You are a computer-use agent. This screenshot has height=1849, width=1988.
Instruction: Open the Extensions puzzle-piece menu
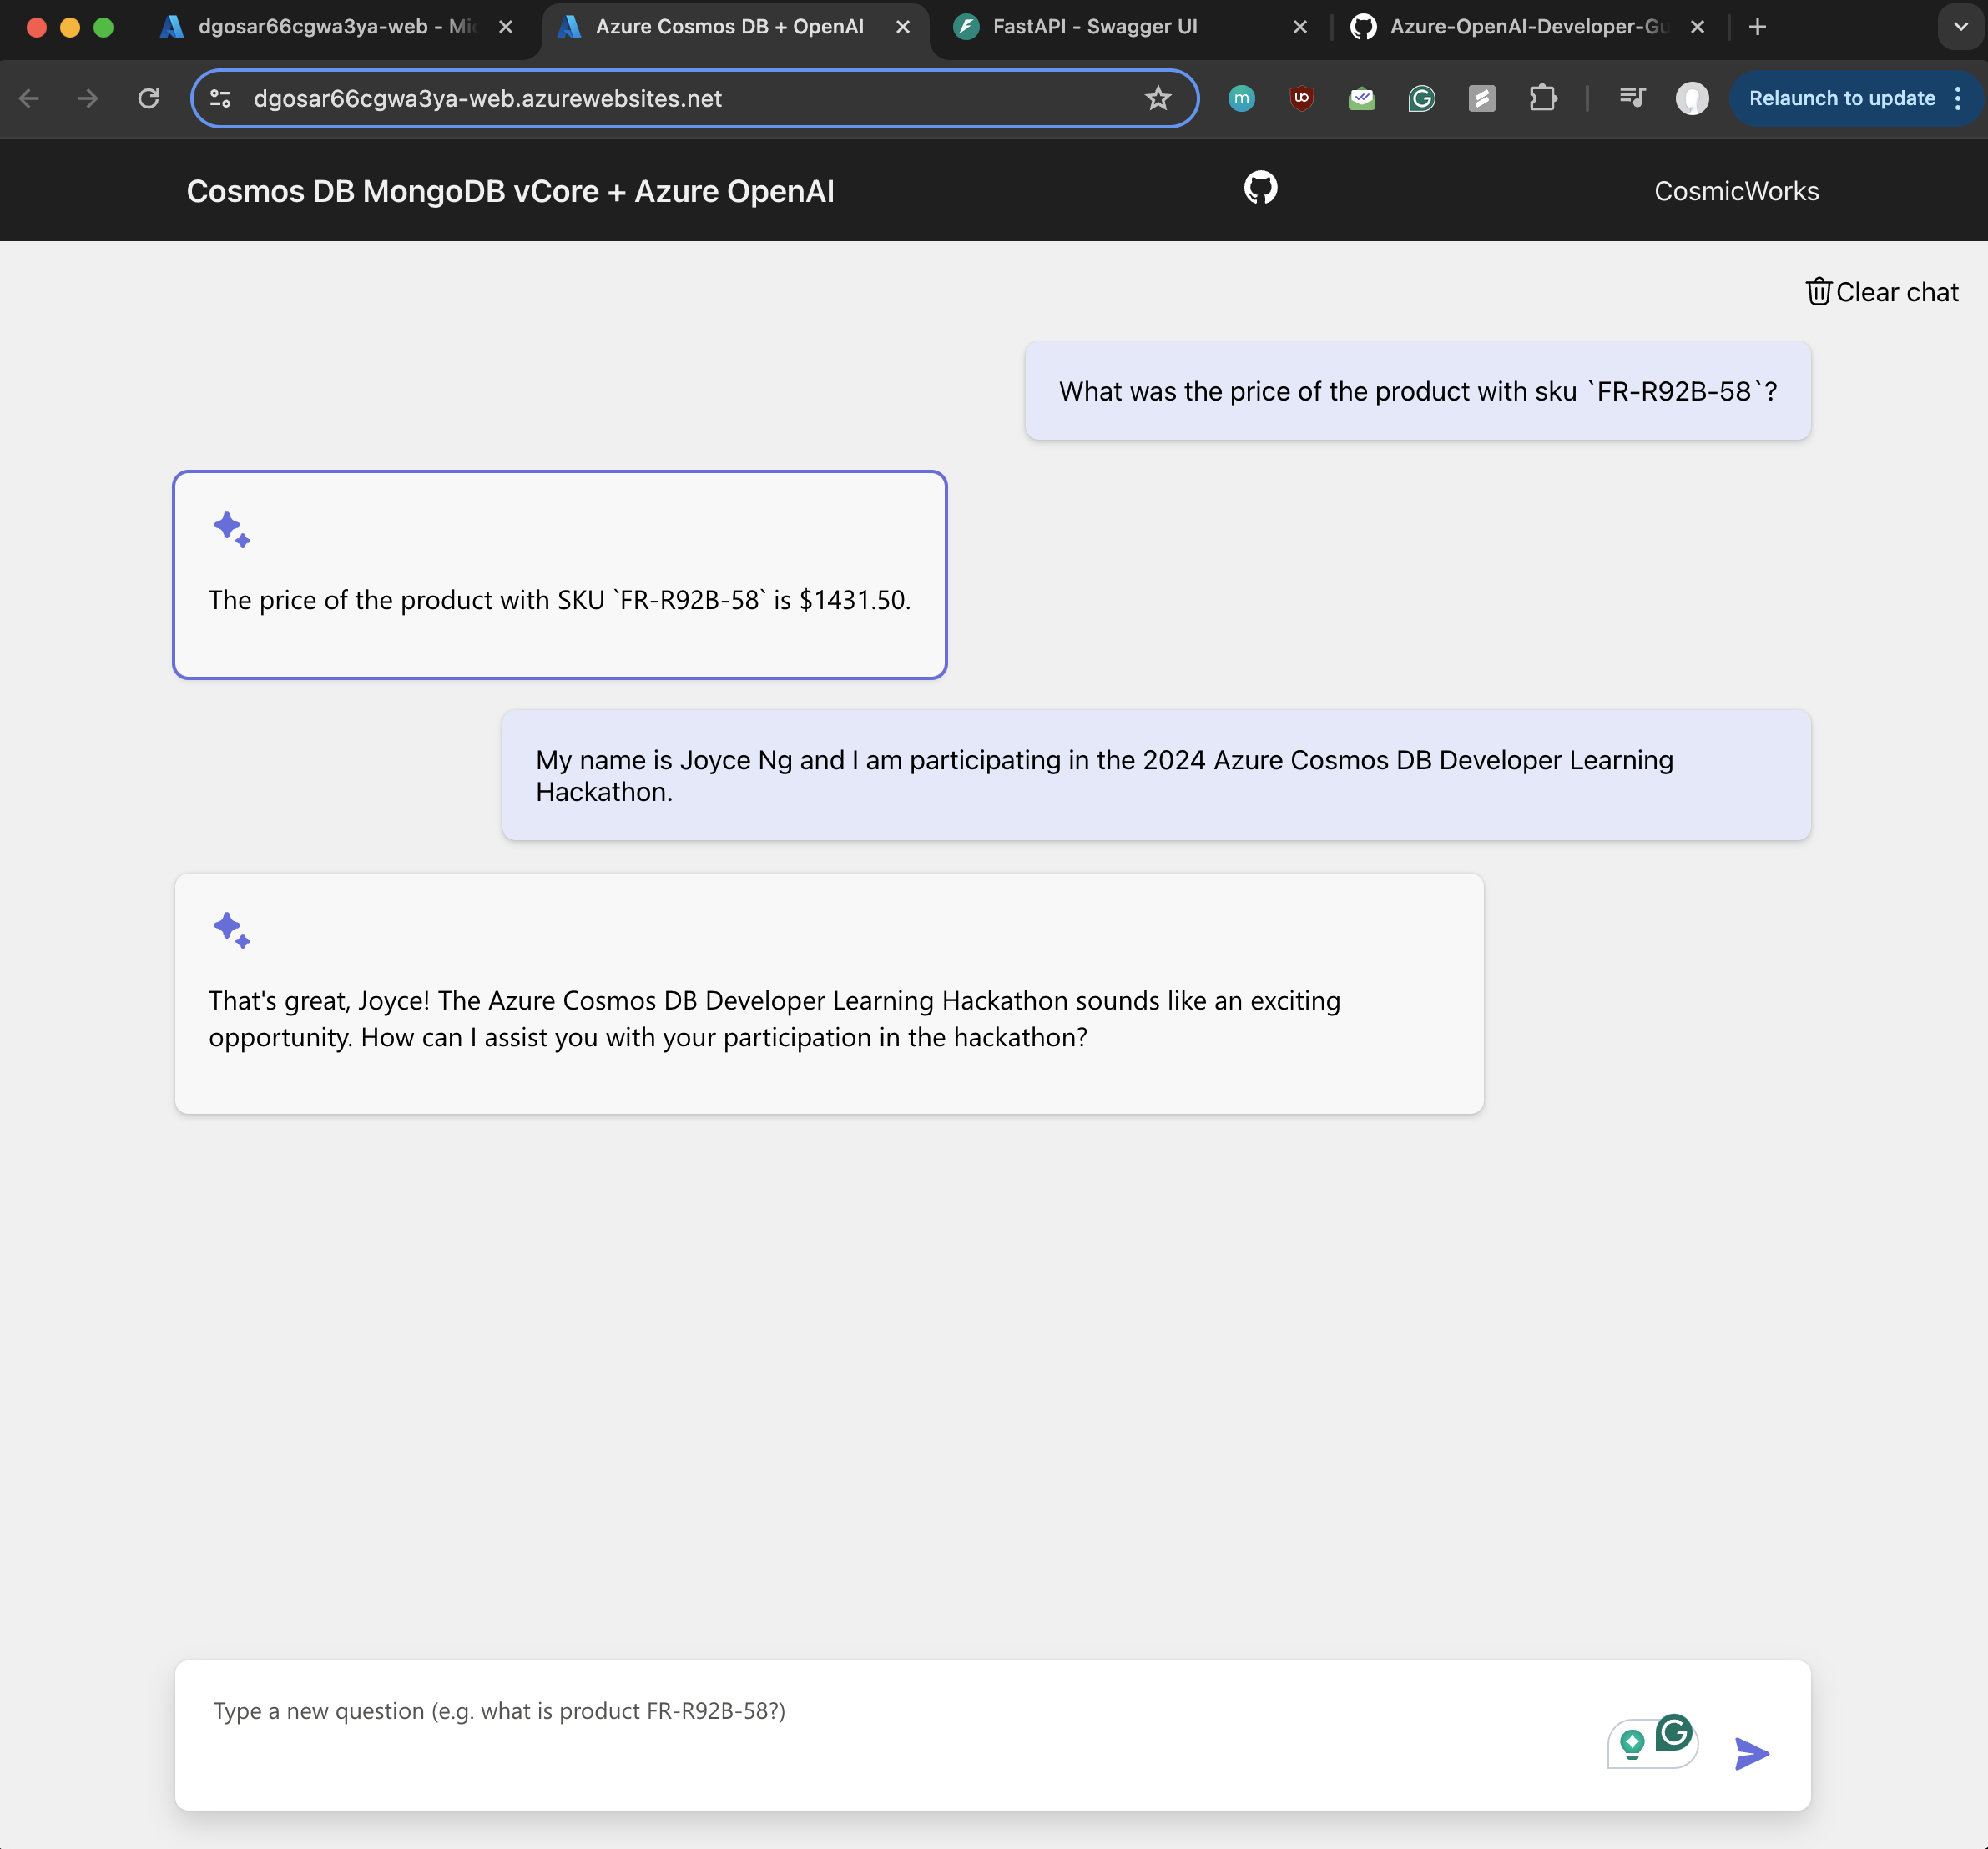(1542, 98)
